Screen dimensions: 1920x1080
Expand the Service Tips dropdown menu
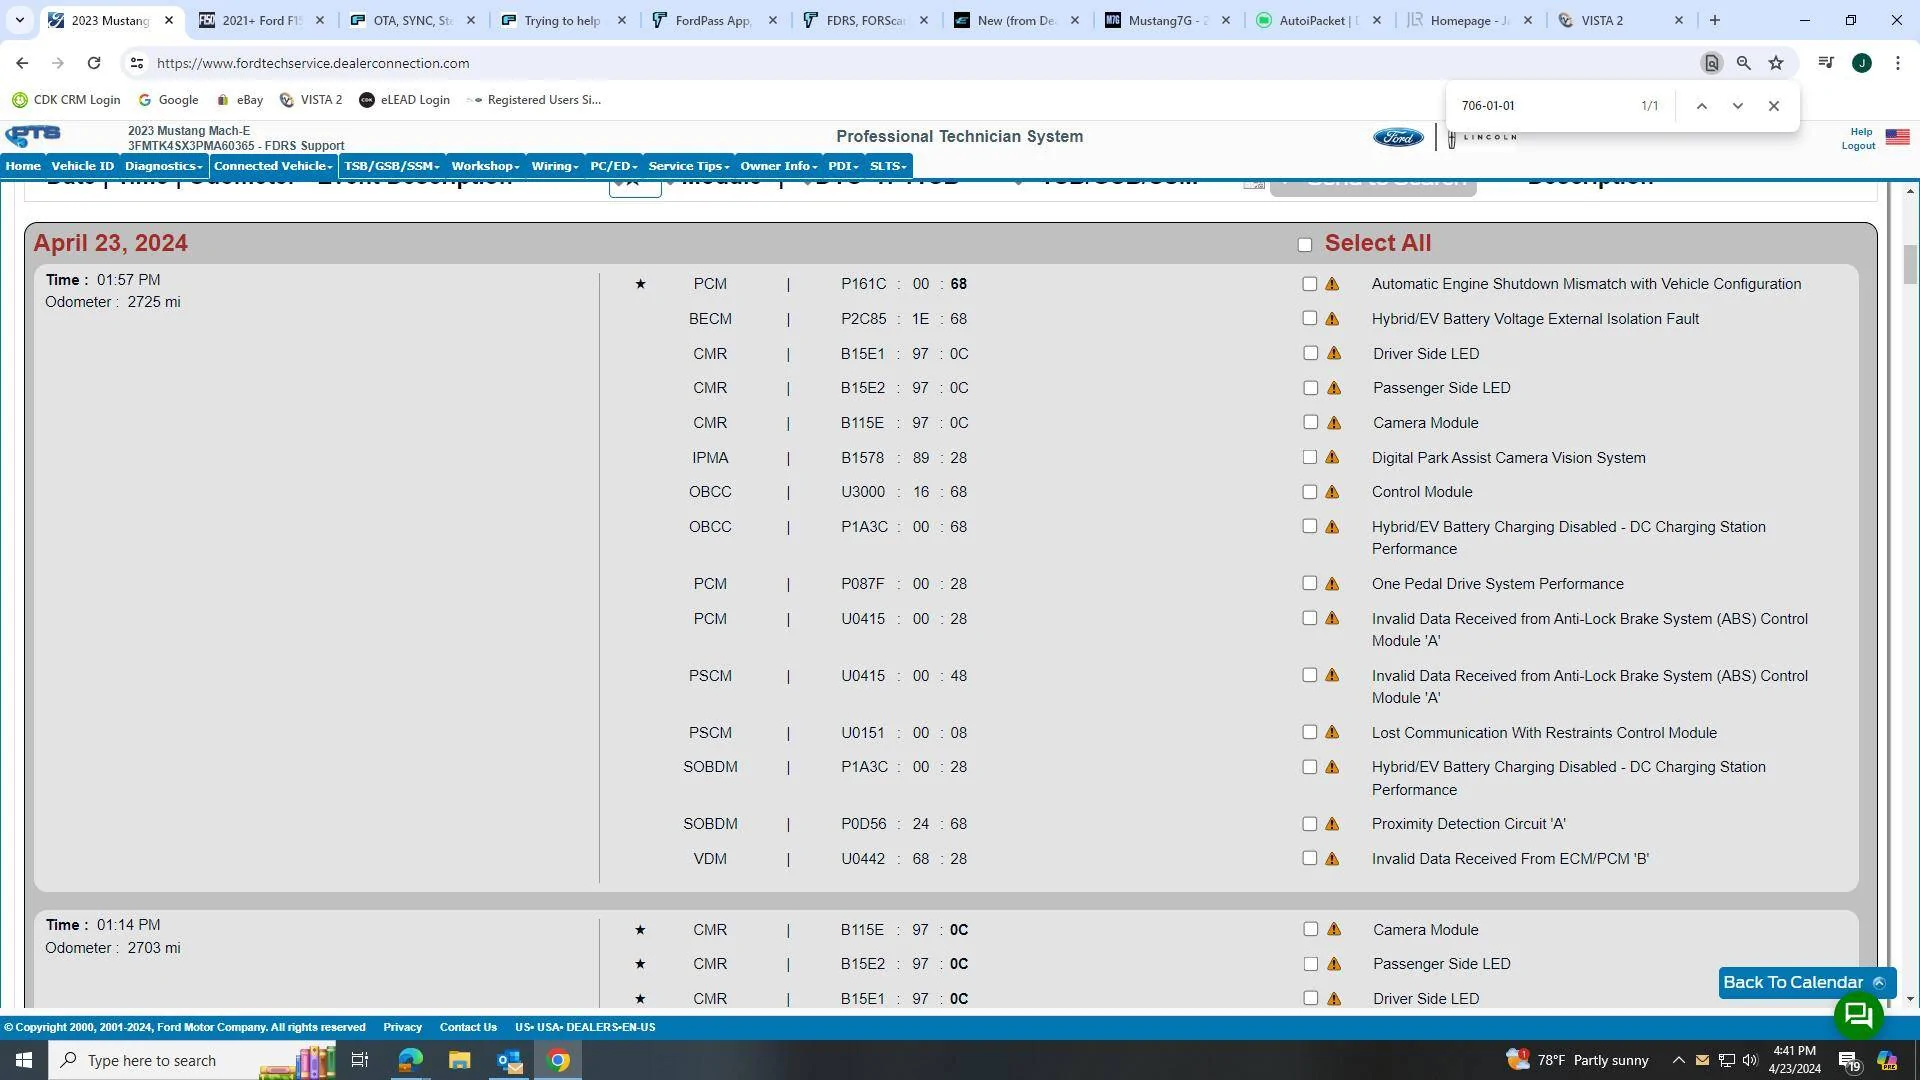click(x=689, y=166)
